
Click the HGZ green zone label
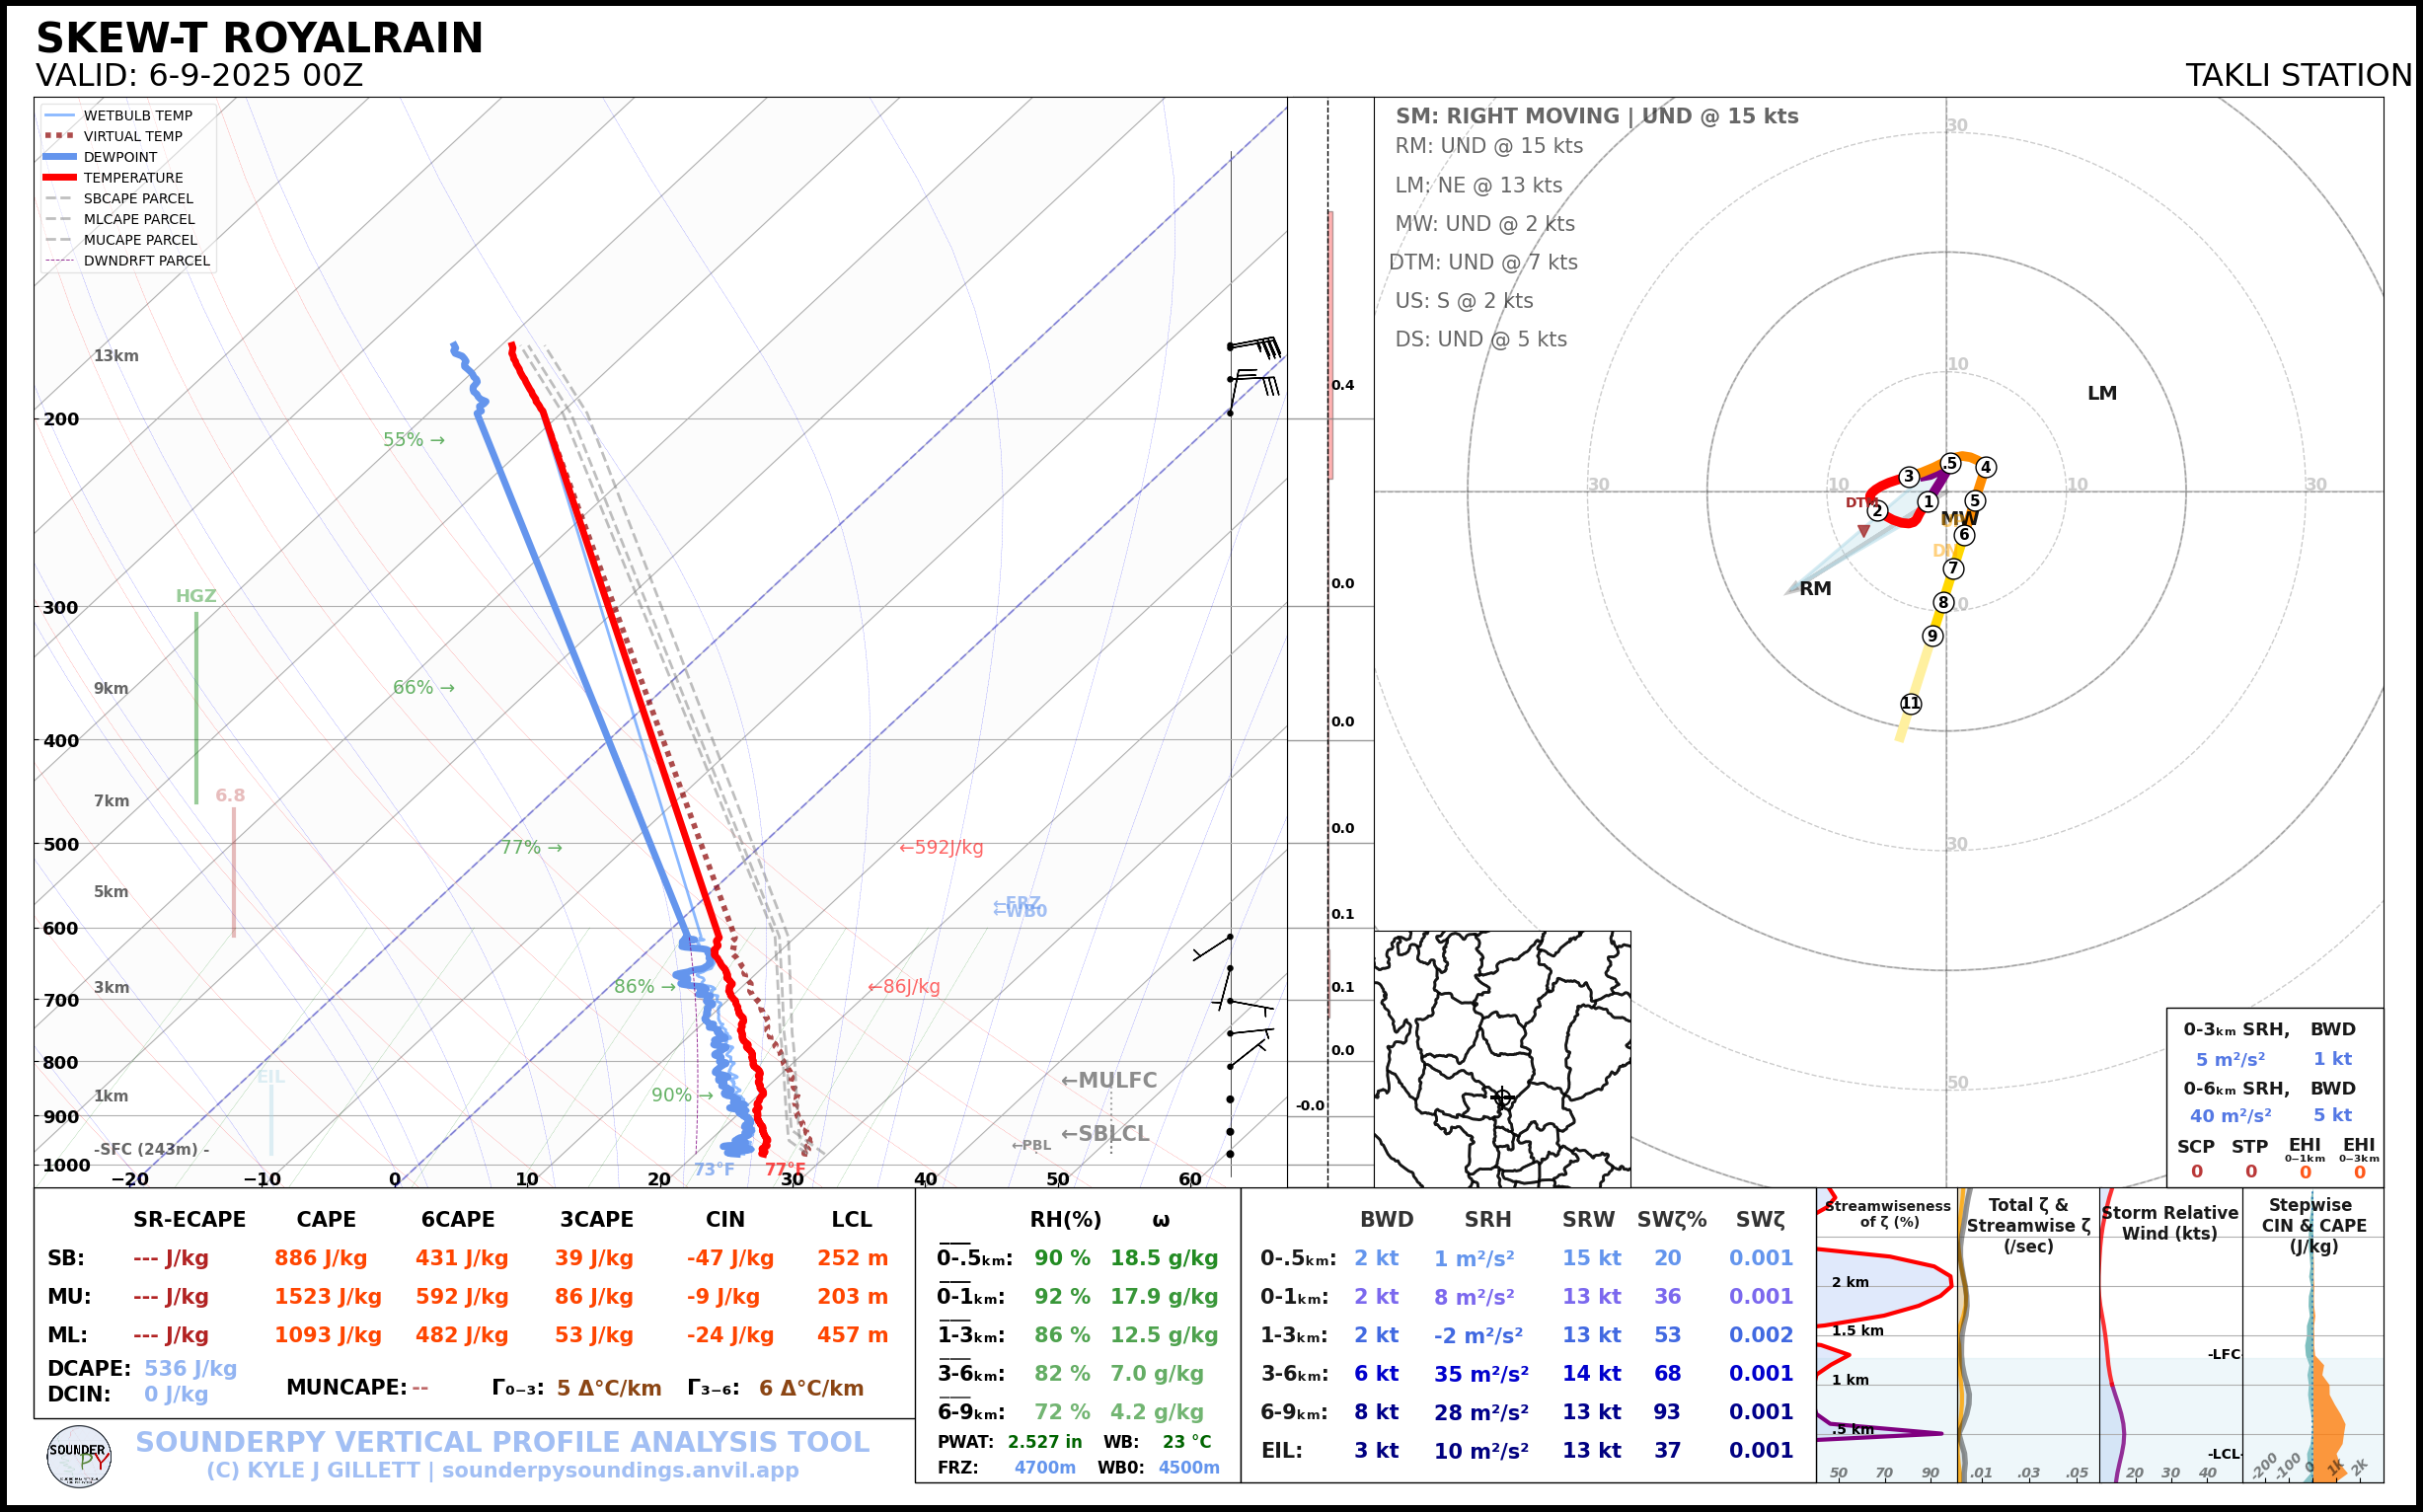pyautogui.click(x=196, y=596)
